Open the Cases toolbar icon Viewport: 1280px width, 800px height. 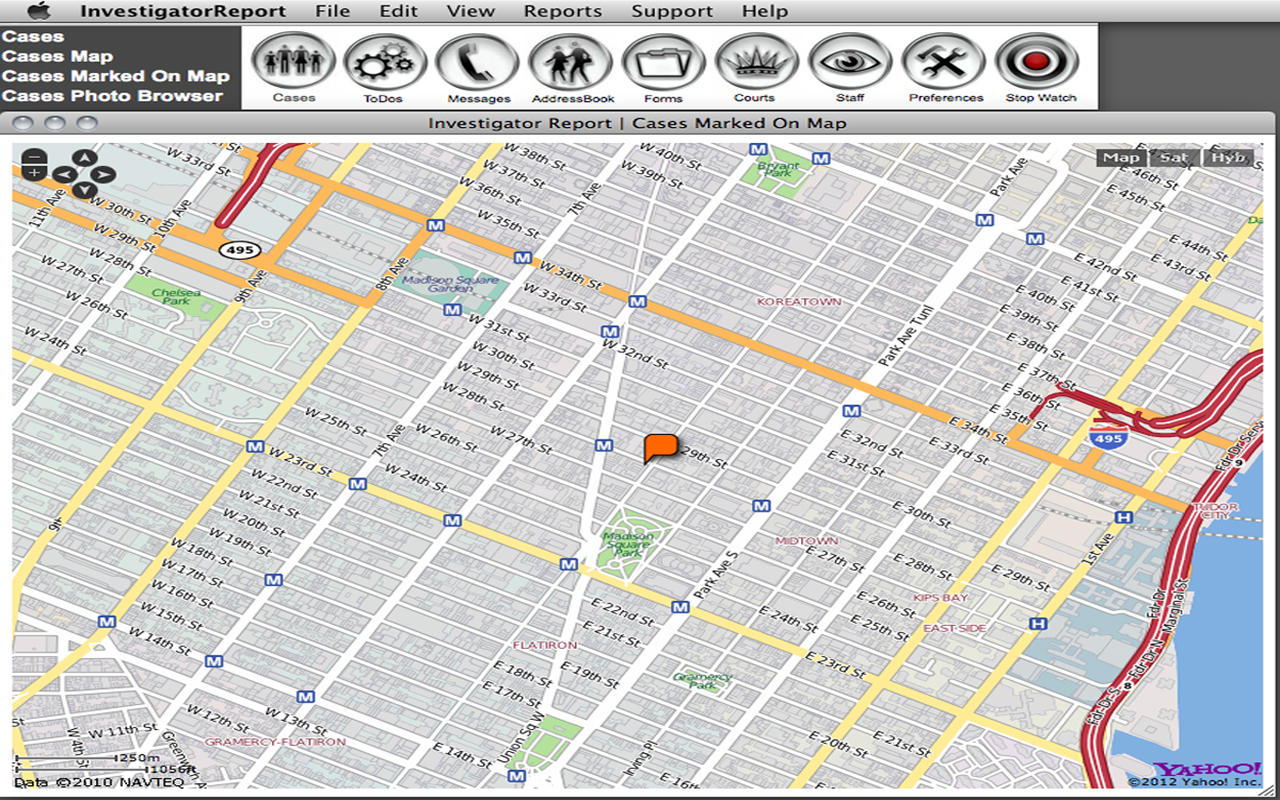(294, 61)
